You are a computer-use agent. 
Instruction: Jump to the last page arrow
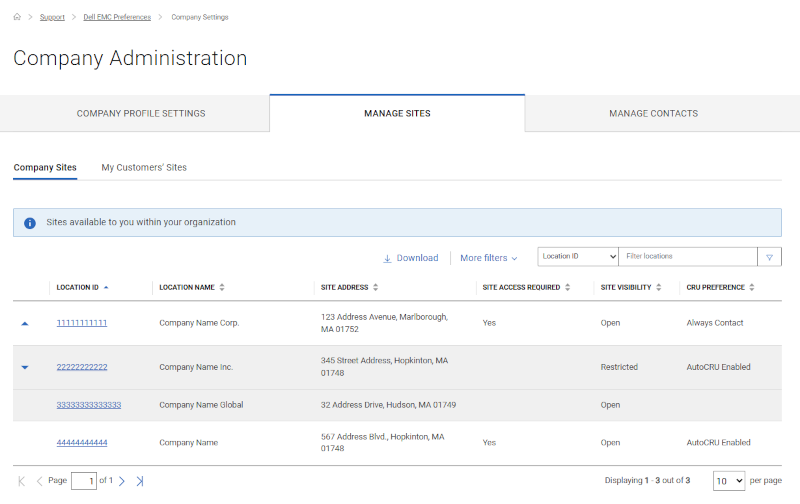(140, 481)
